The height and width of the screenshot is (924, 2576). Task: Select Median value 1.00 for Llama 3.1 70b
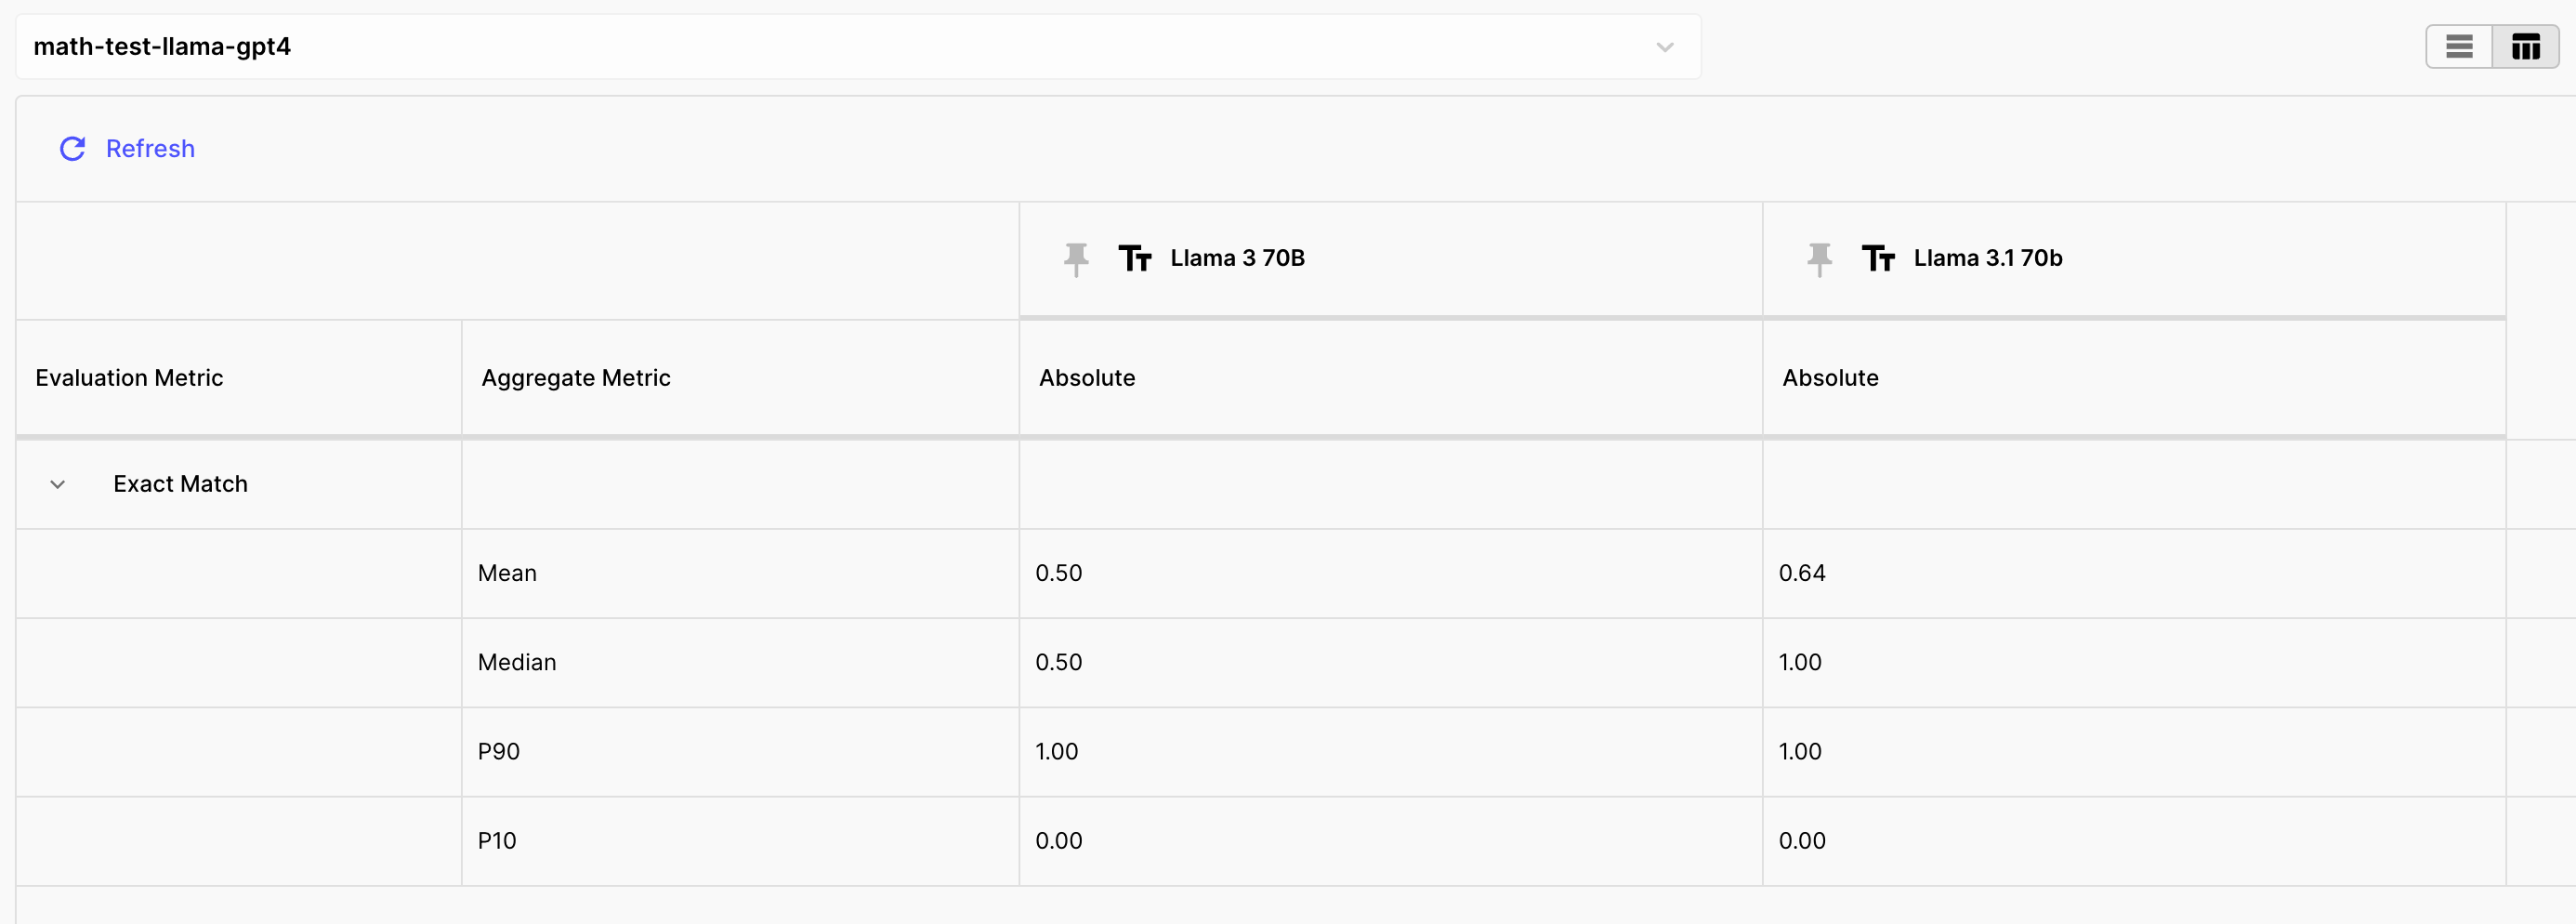coord(1800,662)
